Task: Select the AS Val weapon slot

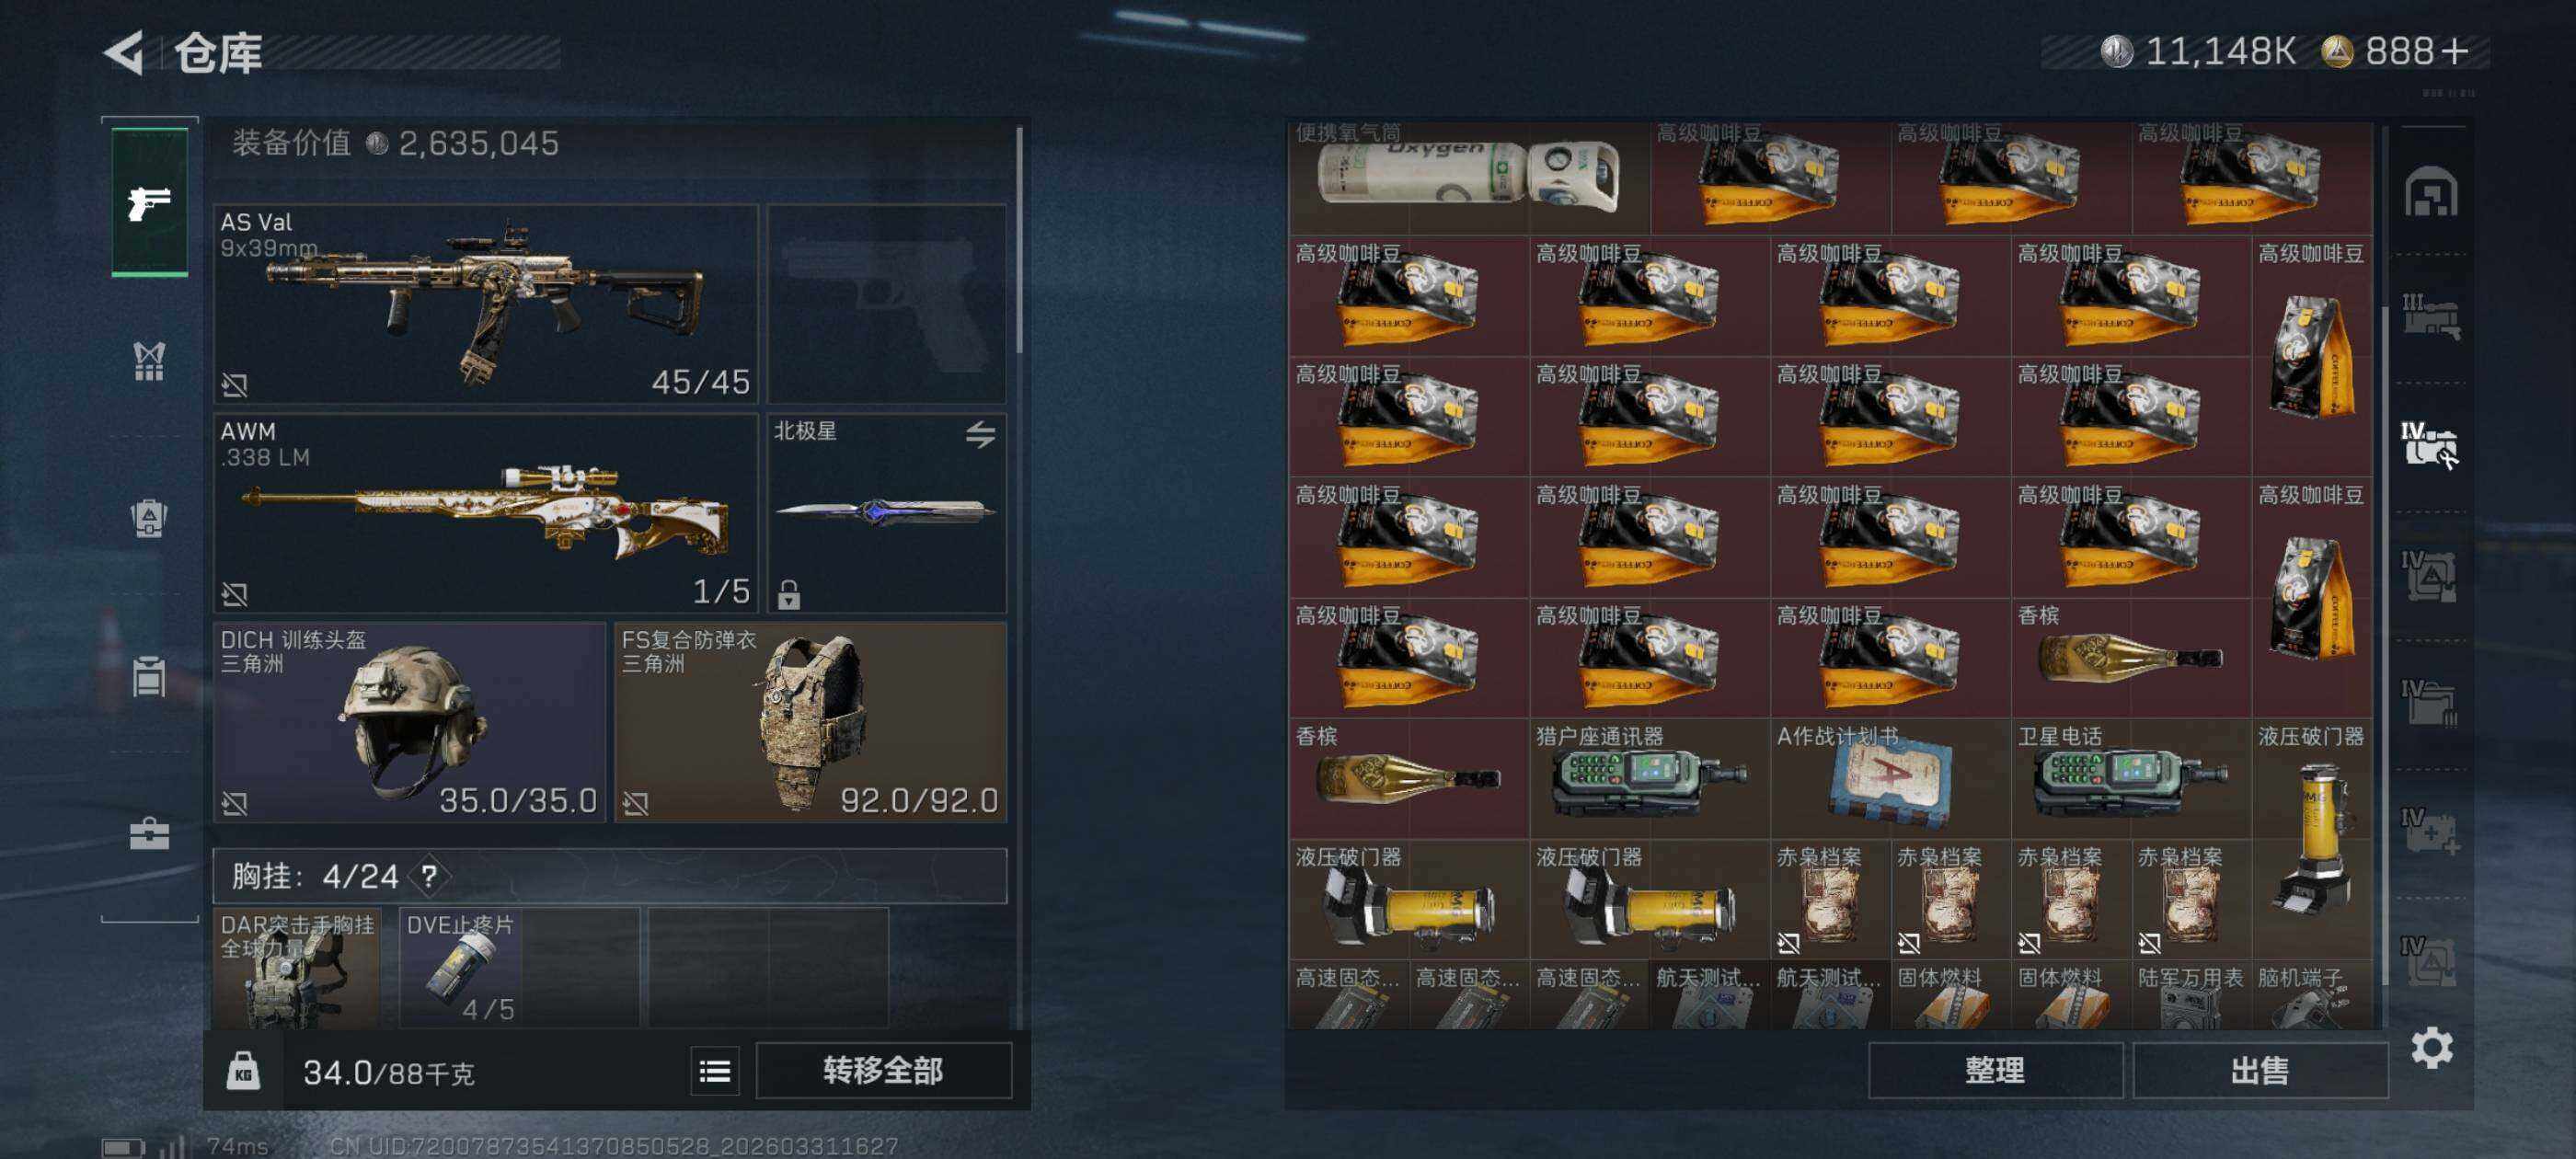Action: (x=485, y=304)
